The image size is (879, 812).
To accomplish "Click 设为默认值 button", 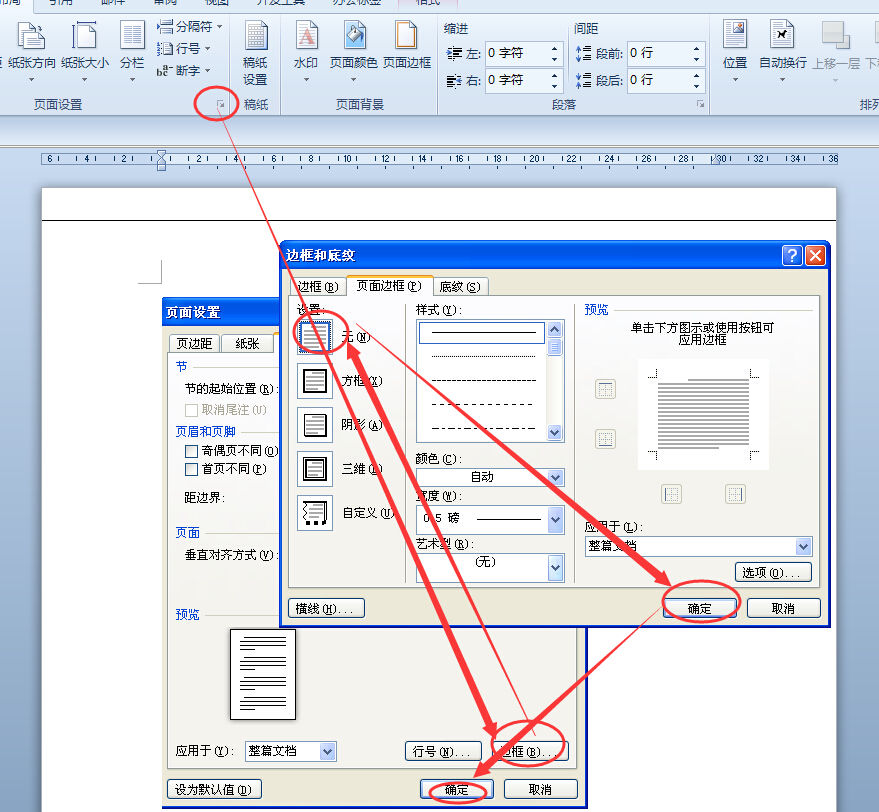I will (x=215, y=790).
